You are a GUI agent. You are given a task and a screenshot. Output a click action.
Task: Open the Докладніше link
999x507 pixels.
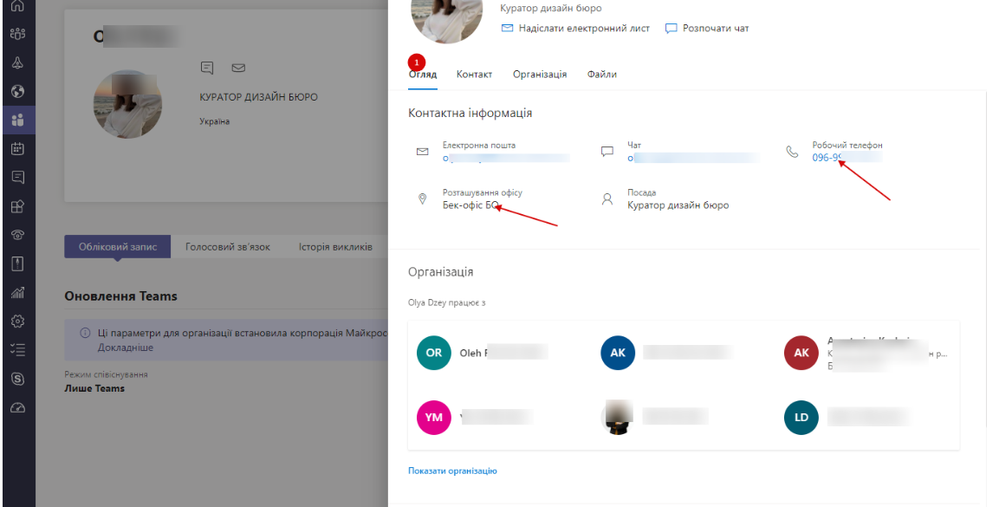(126, 348)
